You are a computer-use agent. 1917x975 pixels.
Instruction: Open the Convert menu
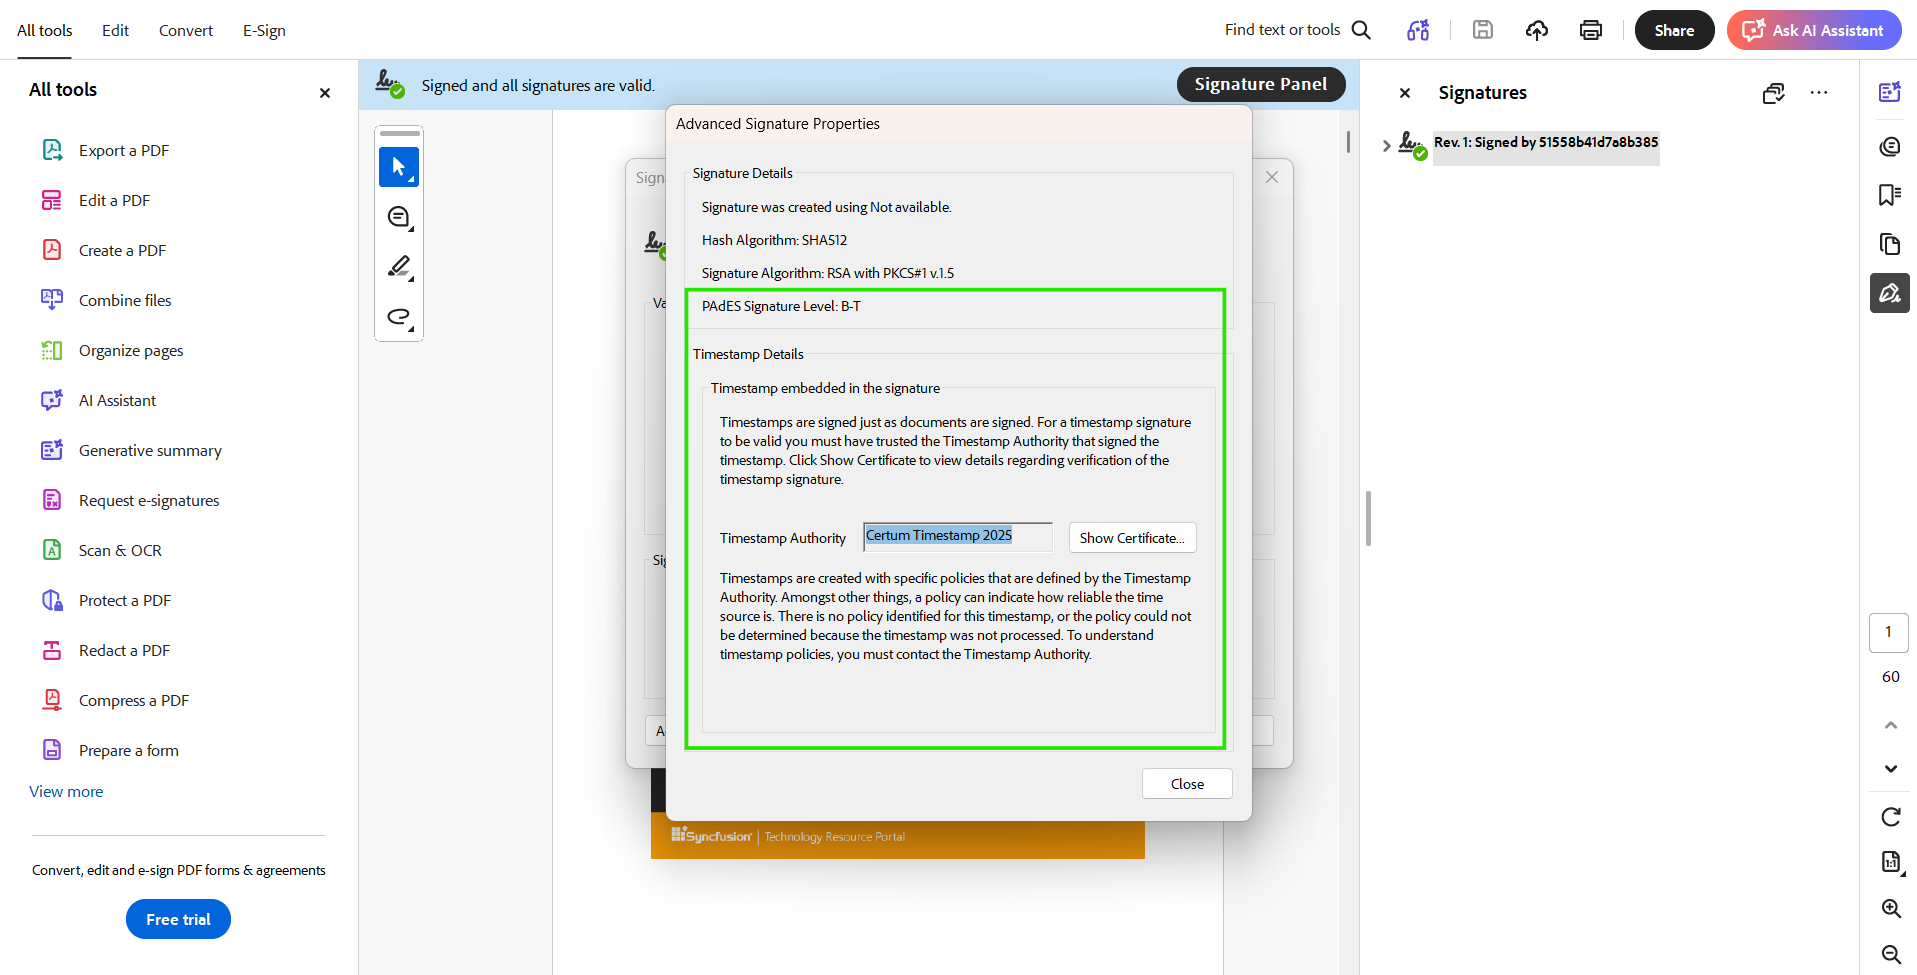point(186,30)
